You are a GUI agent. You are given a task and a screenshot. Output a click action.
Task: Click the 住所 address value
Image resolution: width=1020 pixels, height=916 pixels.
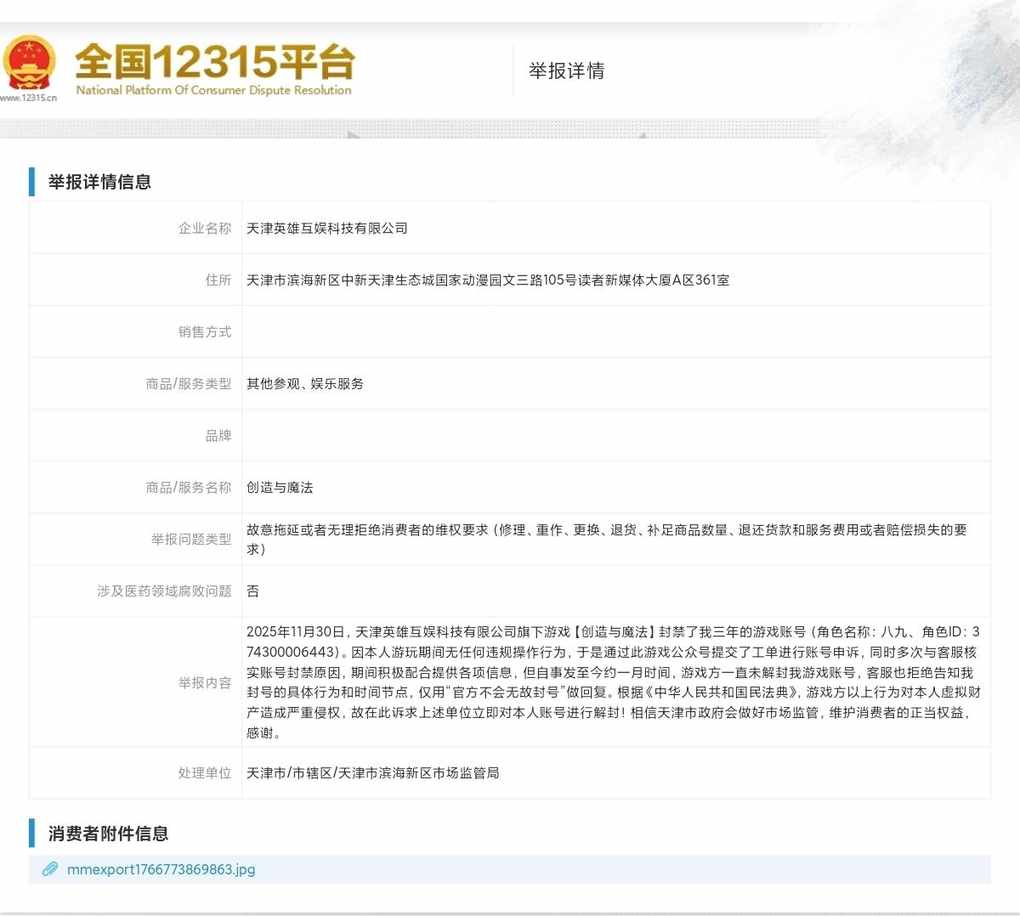coord(488,280)
